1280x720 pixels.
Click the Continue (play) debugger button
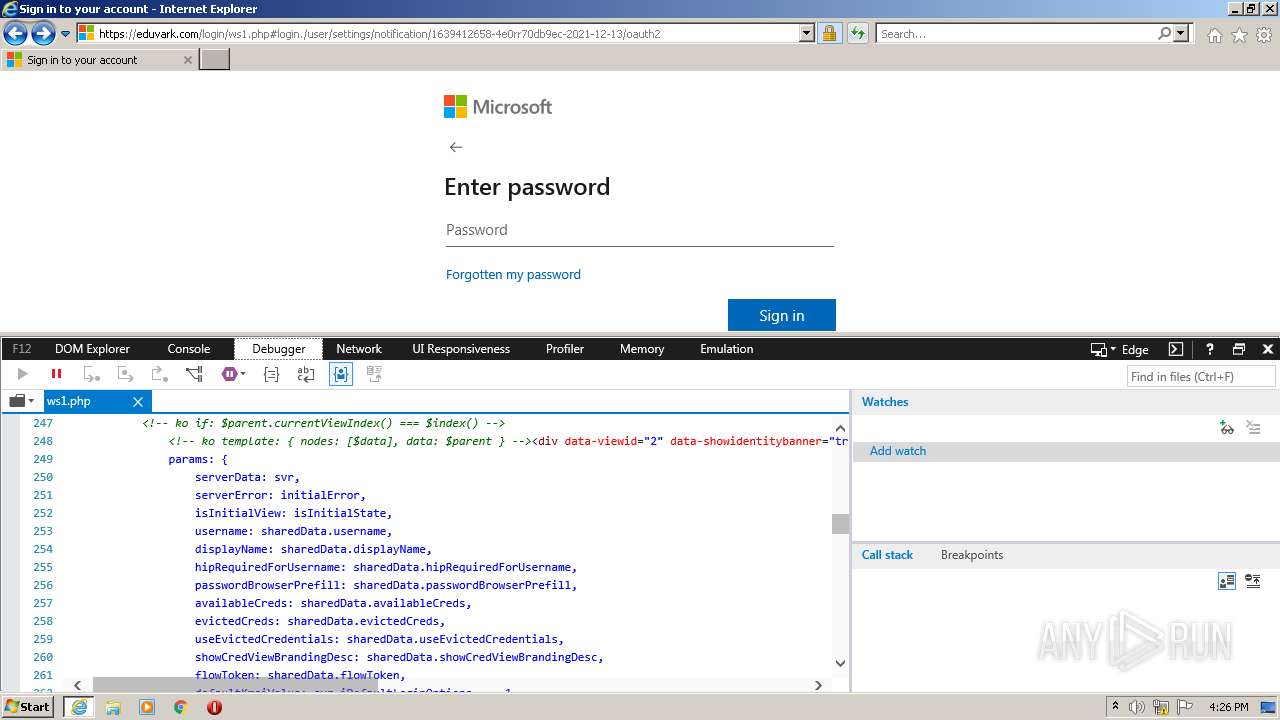(22, 374)
